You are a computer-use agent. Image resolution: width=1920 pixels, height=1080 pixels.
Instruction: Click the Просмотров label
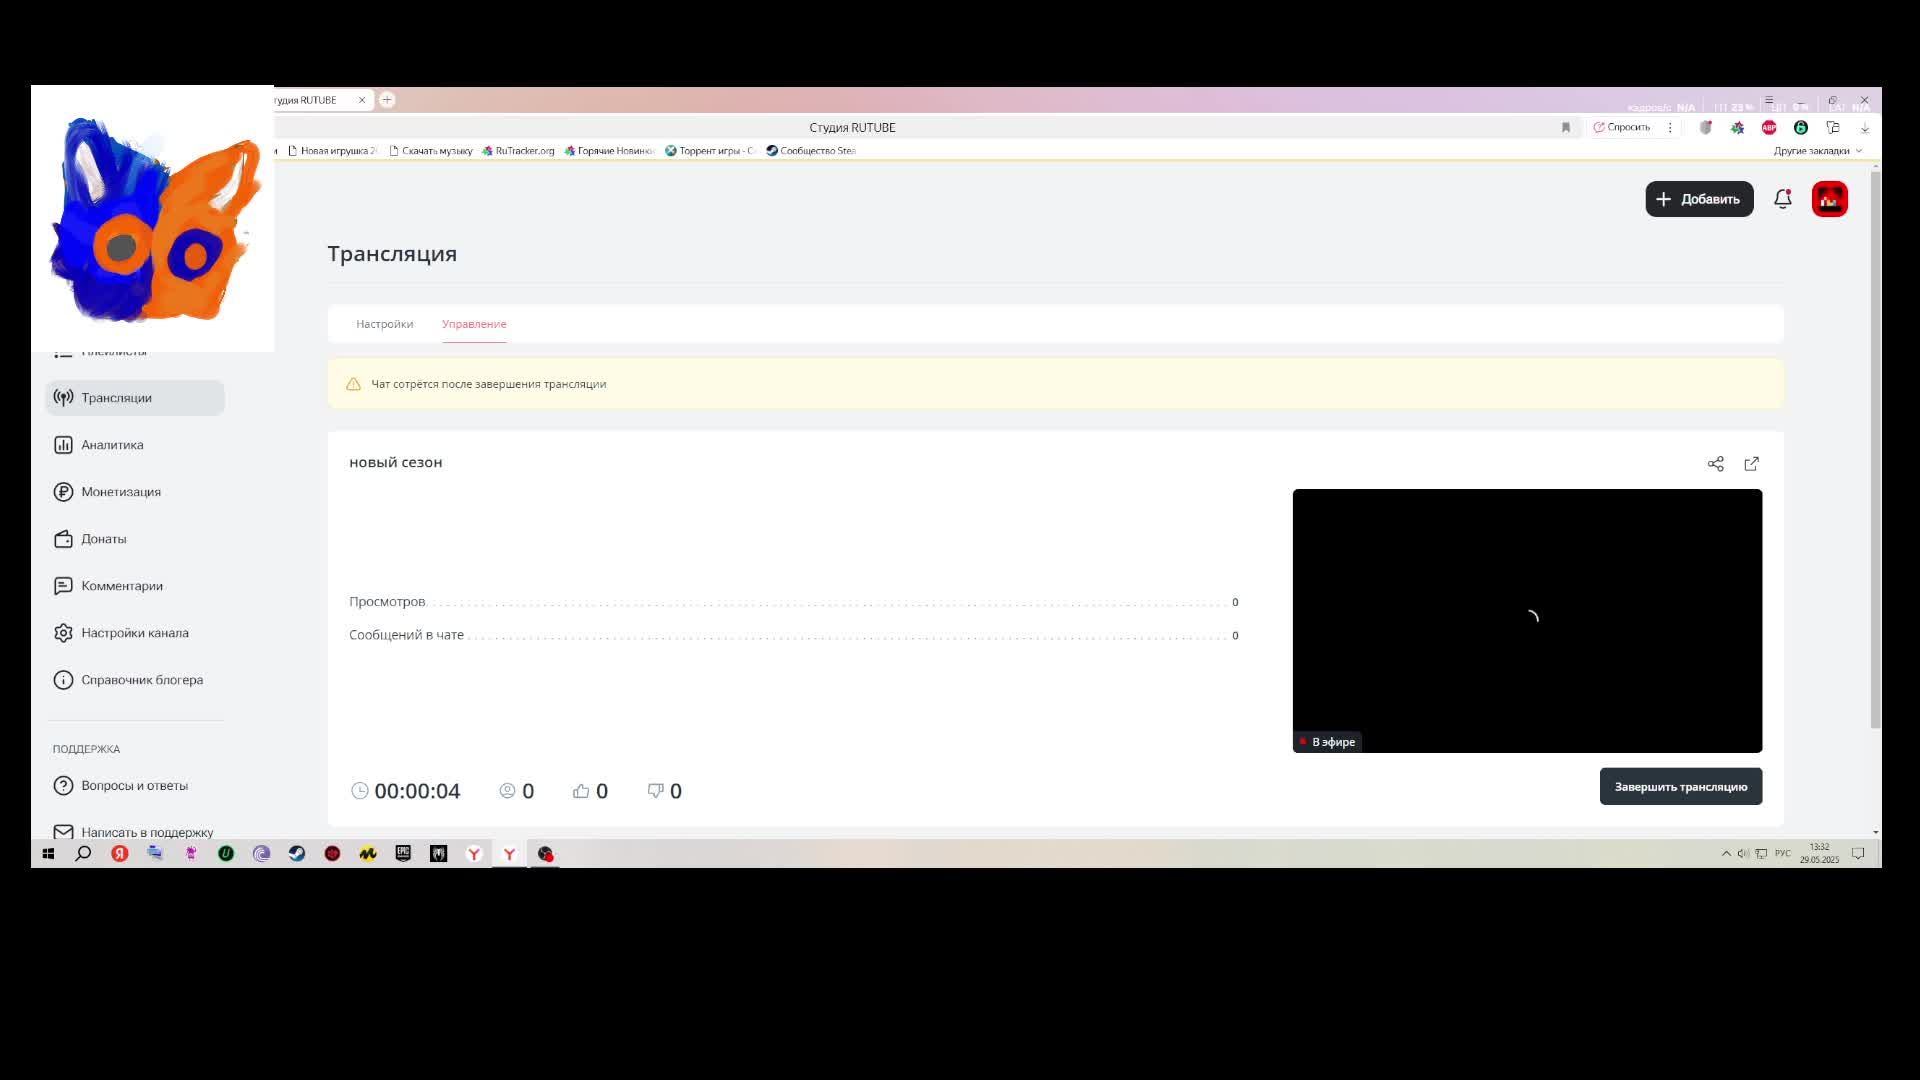click(x=387, y=602)
